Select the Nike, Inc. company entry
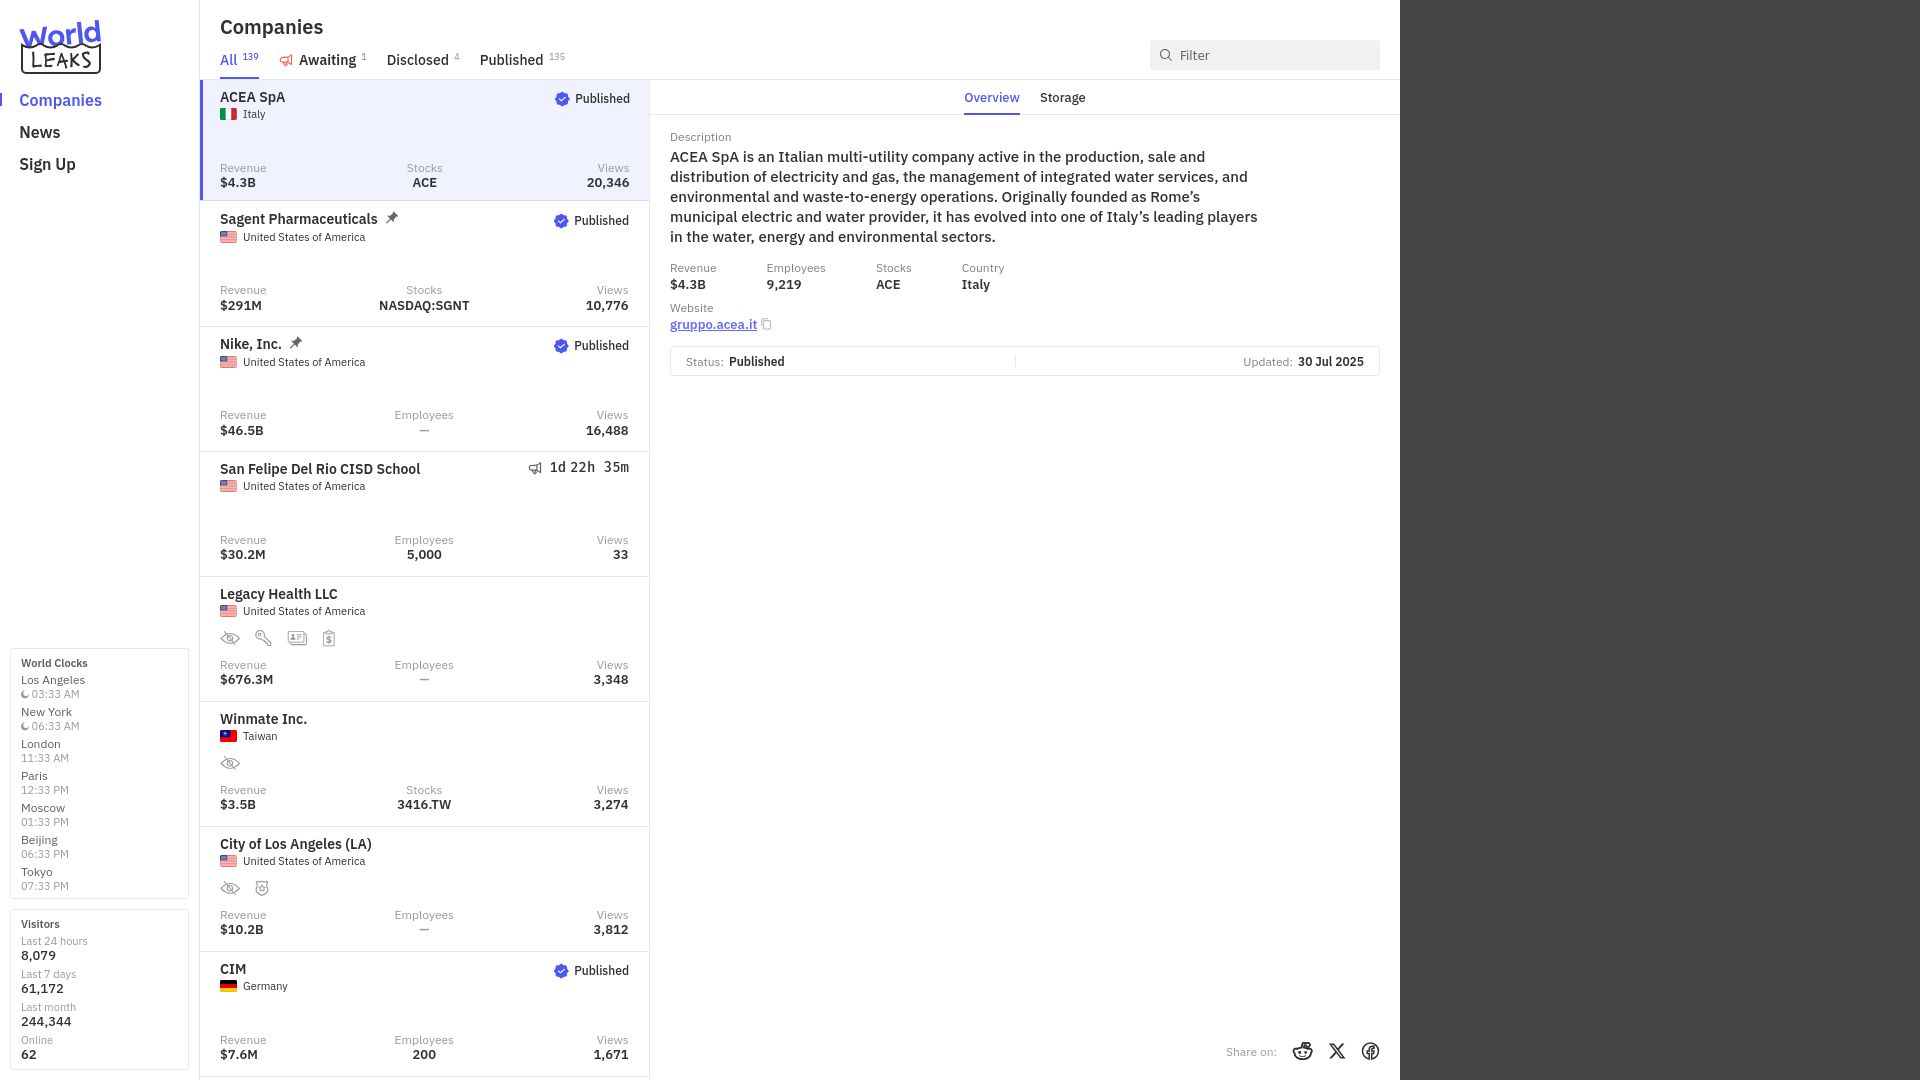1920x1080 pixels. (425, 389)
